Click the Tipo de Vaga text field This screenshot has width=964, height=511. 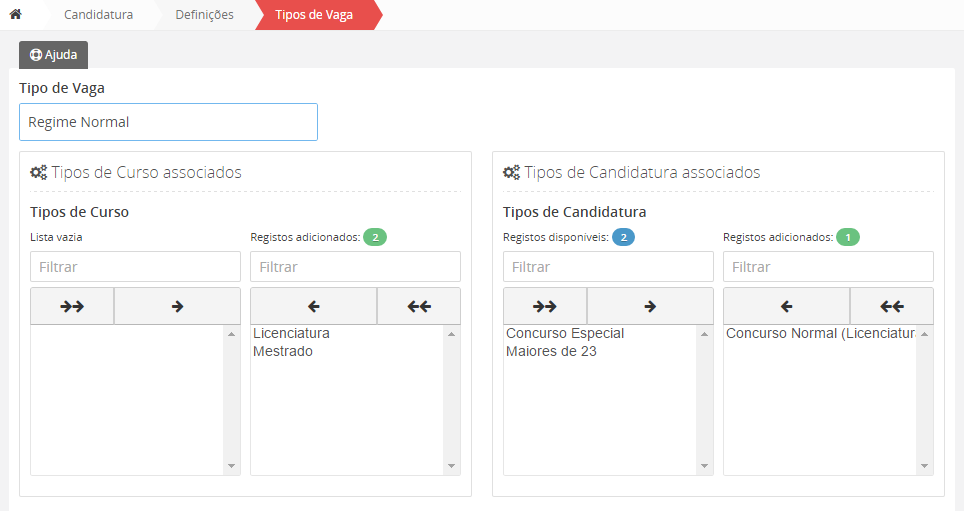[x=168, y=122]
